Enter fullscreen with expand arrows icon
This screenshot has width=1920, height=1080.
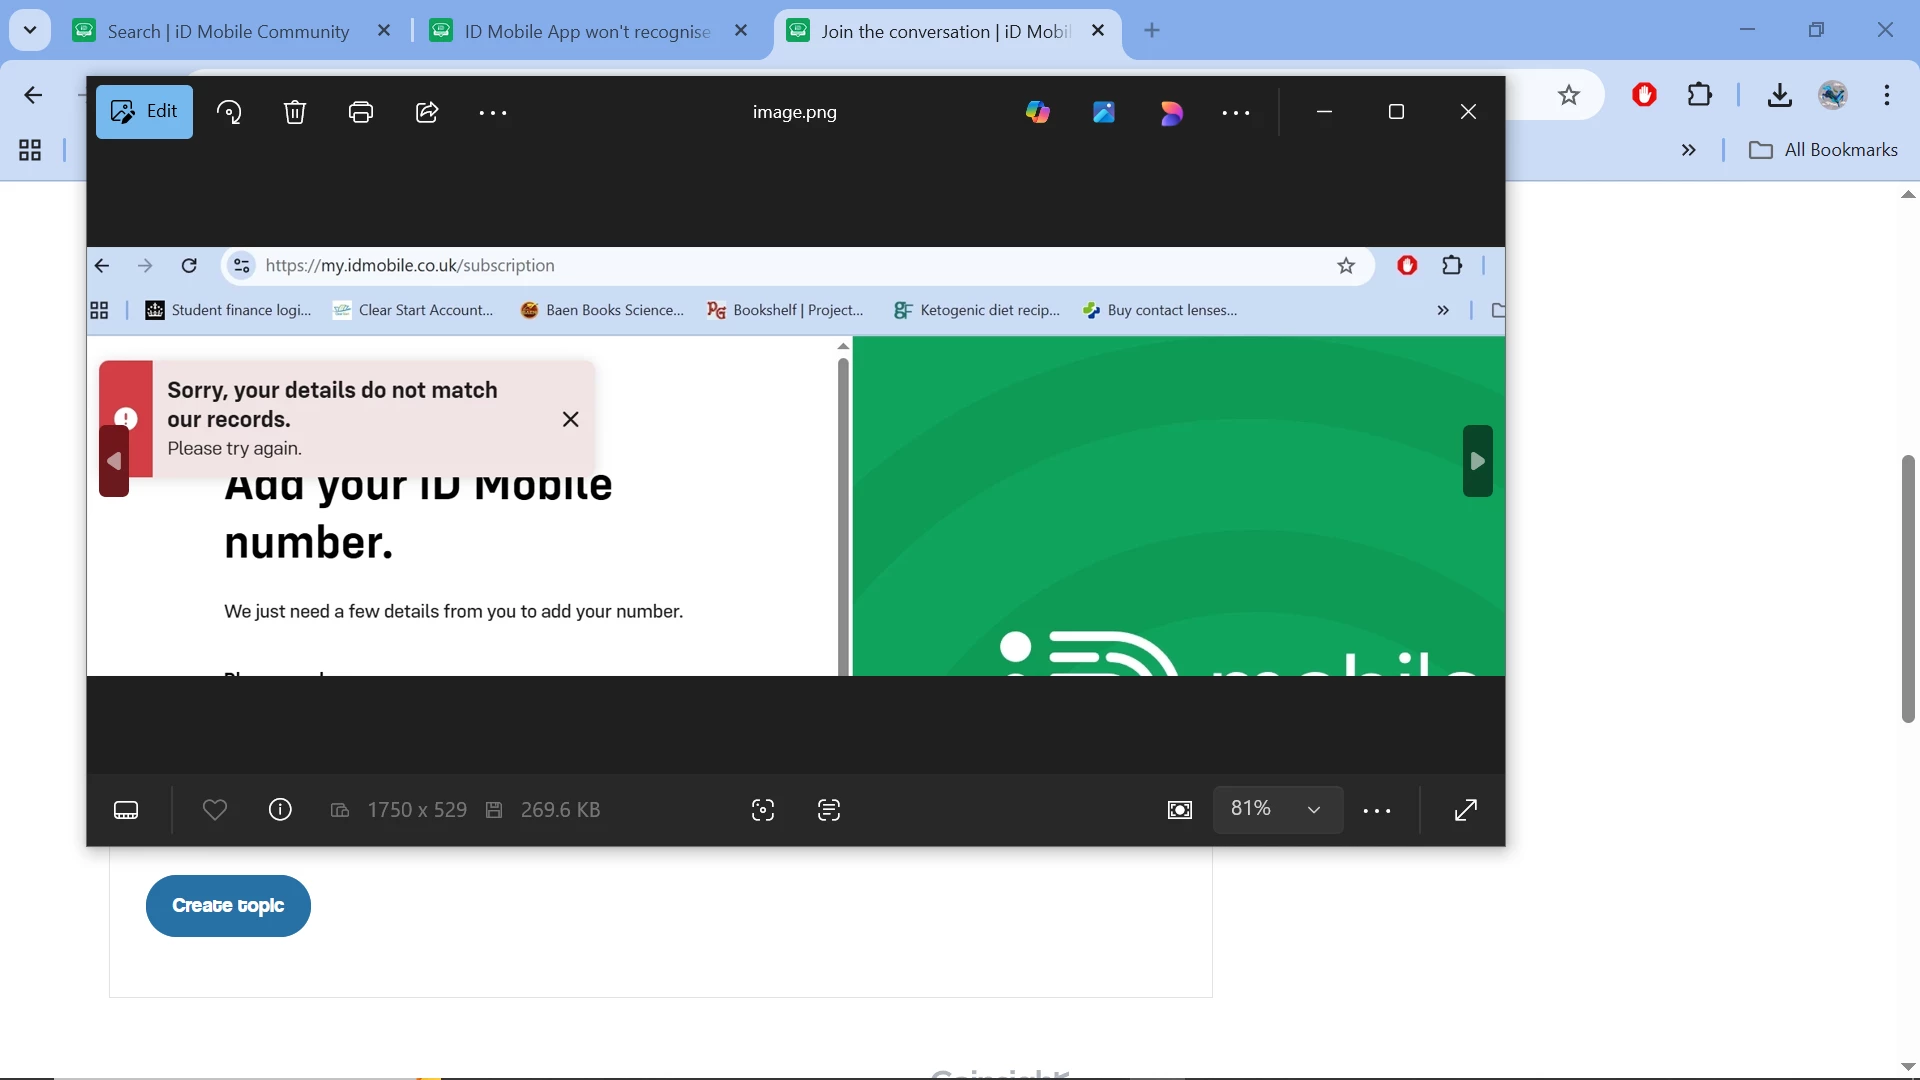coord(1466,810)
